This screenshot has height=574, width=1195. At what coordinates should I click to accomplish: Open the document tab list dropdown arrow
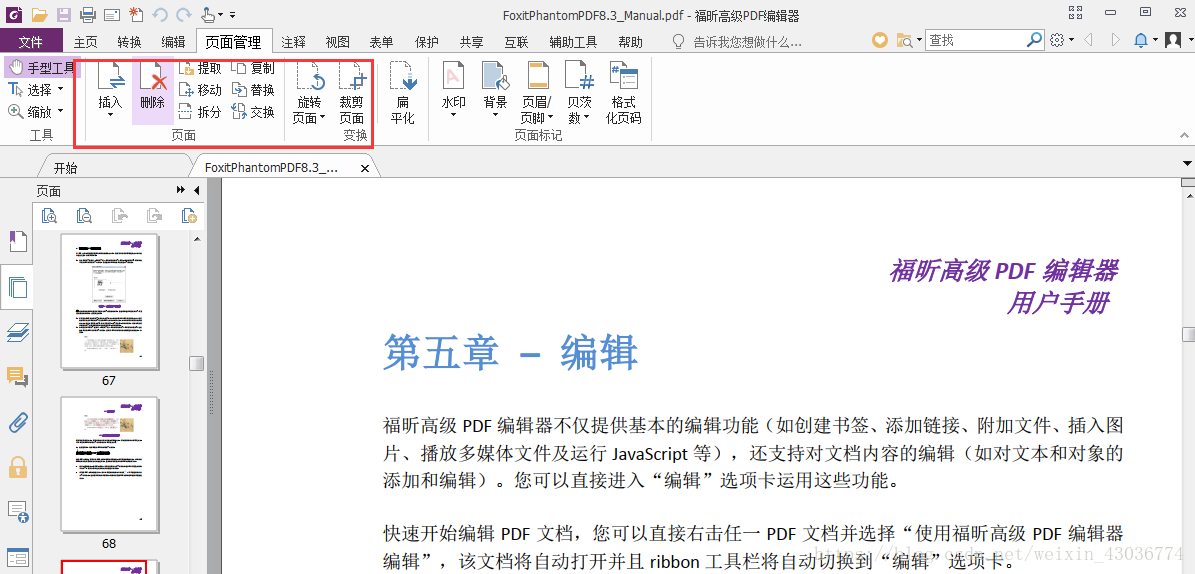coord(1186,164)
